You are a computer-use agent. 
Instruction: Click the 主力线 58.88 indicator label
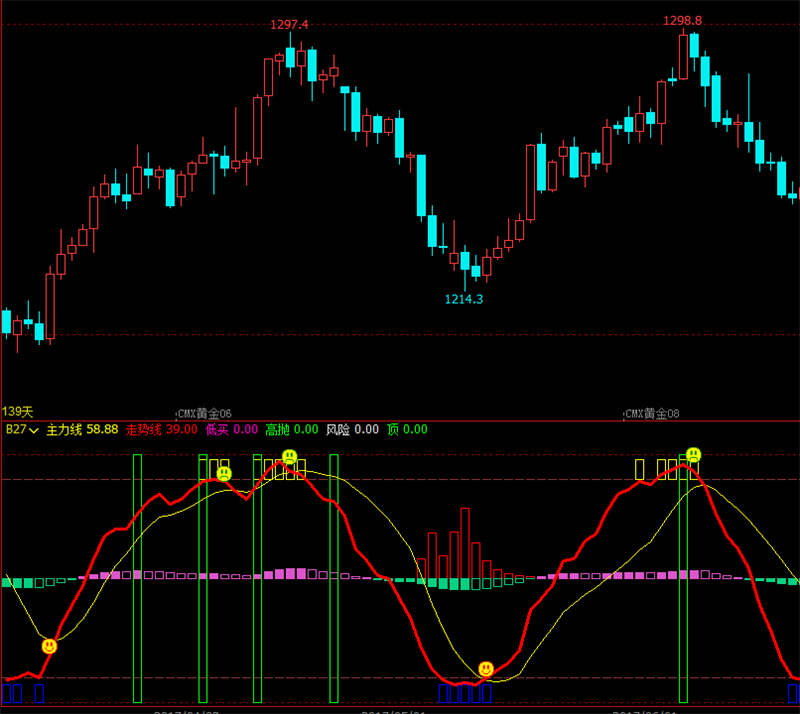[x=82, y=430]
